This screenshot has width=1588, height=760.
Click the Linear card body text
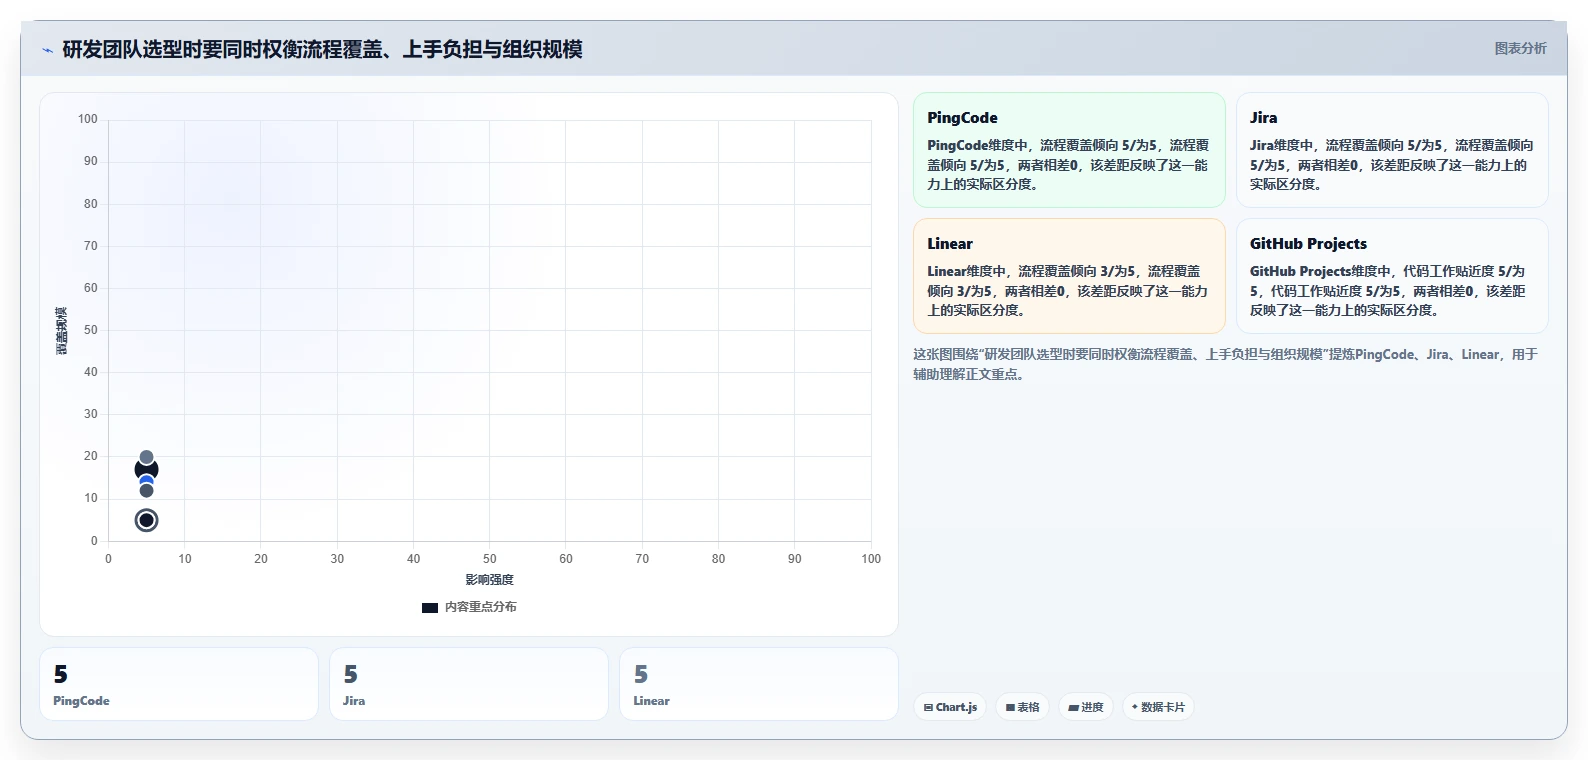pos(1067,291)
